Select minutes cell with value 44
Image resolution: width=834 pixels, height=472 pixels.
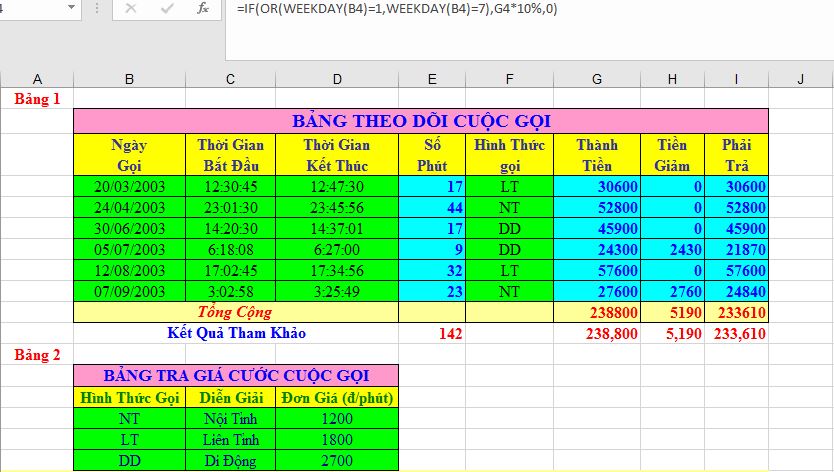point(432,208)
